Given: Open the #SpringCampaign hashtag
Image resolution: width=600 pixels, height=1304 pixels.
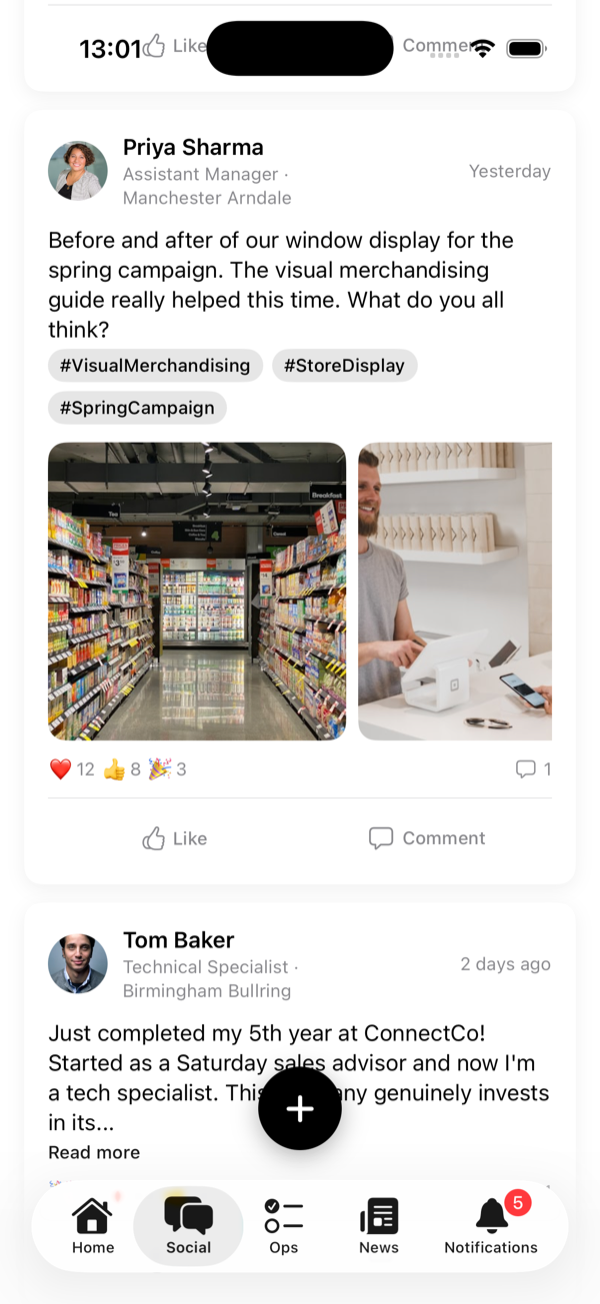Looking at the screenshot, I should (x=137, y=407).
